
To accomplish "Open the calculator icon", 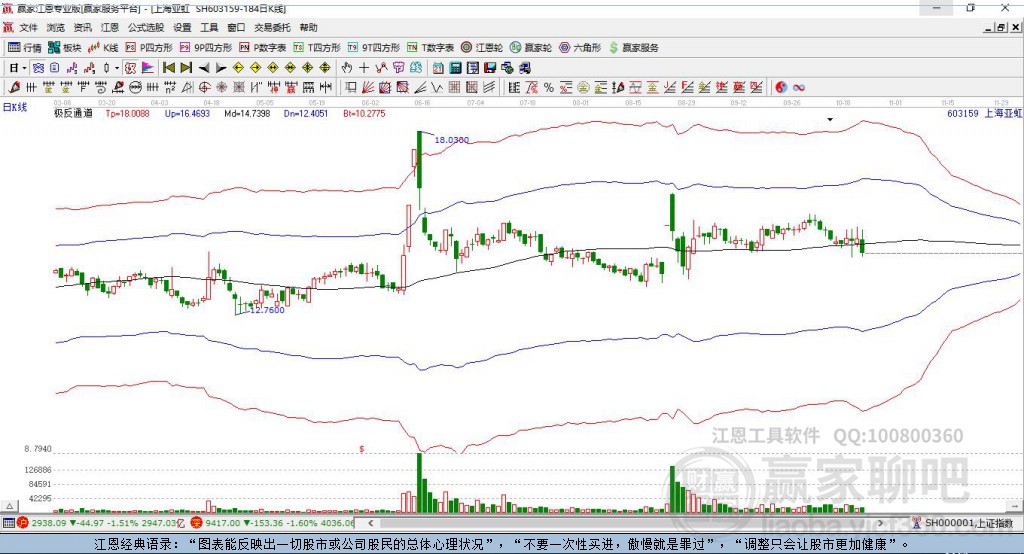I will click(x=455, y=68).
